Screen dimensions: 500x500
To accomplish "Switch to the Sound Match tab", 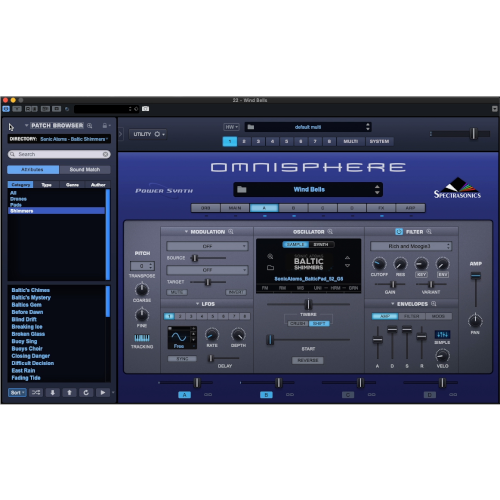I will [85, 170].
